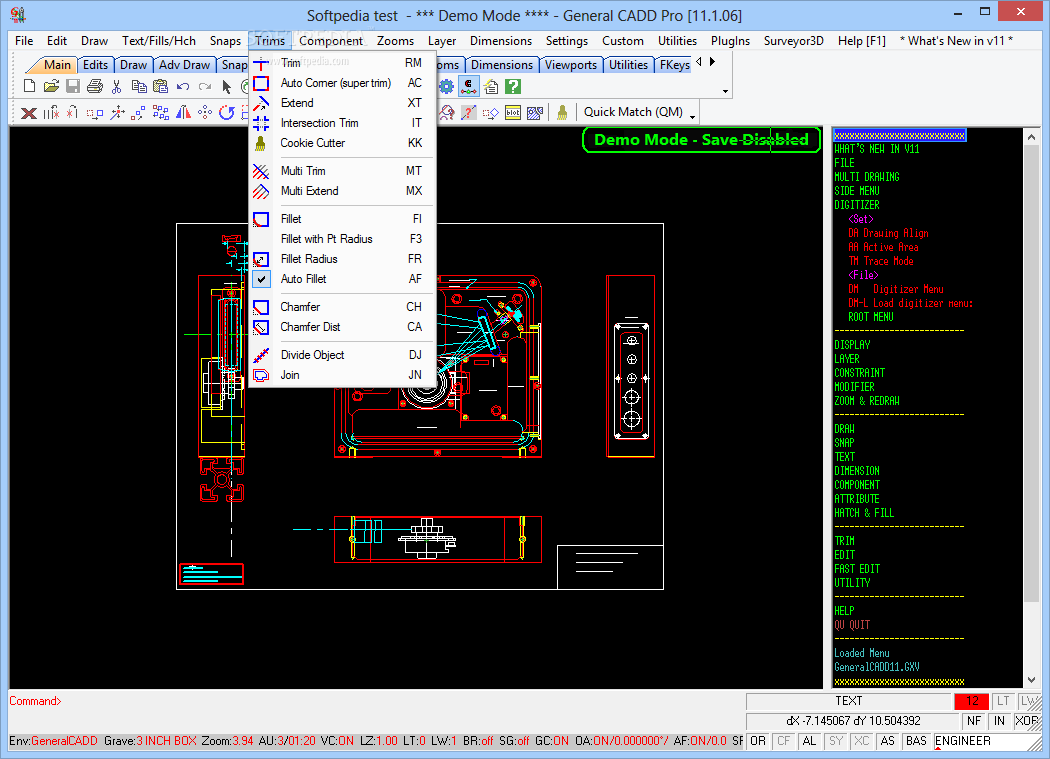
Task: Choose Intersection Trim from the Trims menu
Action: pyautogui.click(x=342, y=123)
